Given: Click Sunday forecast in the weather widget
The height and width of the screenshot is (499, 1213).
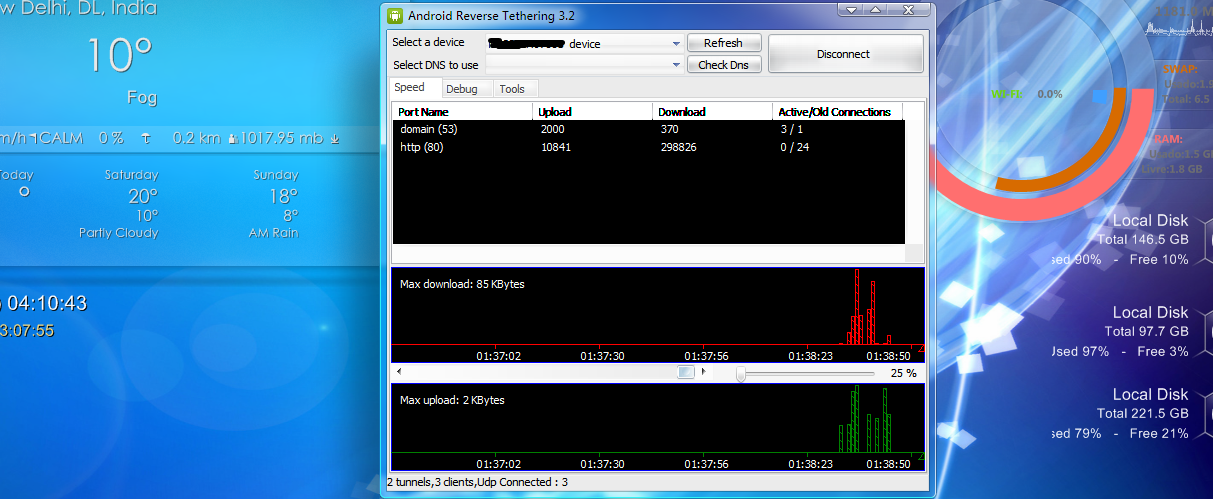Looking at the screenshot, I should [275, 203].
